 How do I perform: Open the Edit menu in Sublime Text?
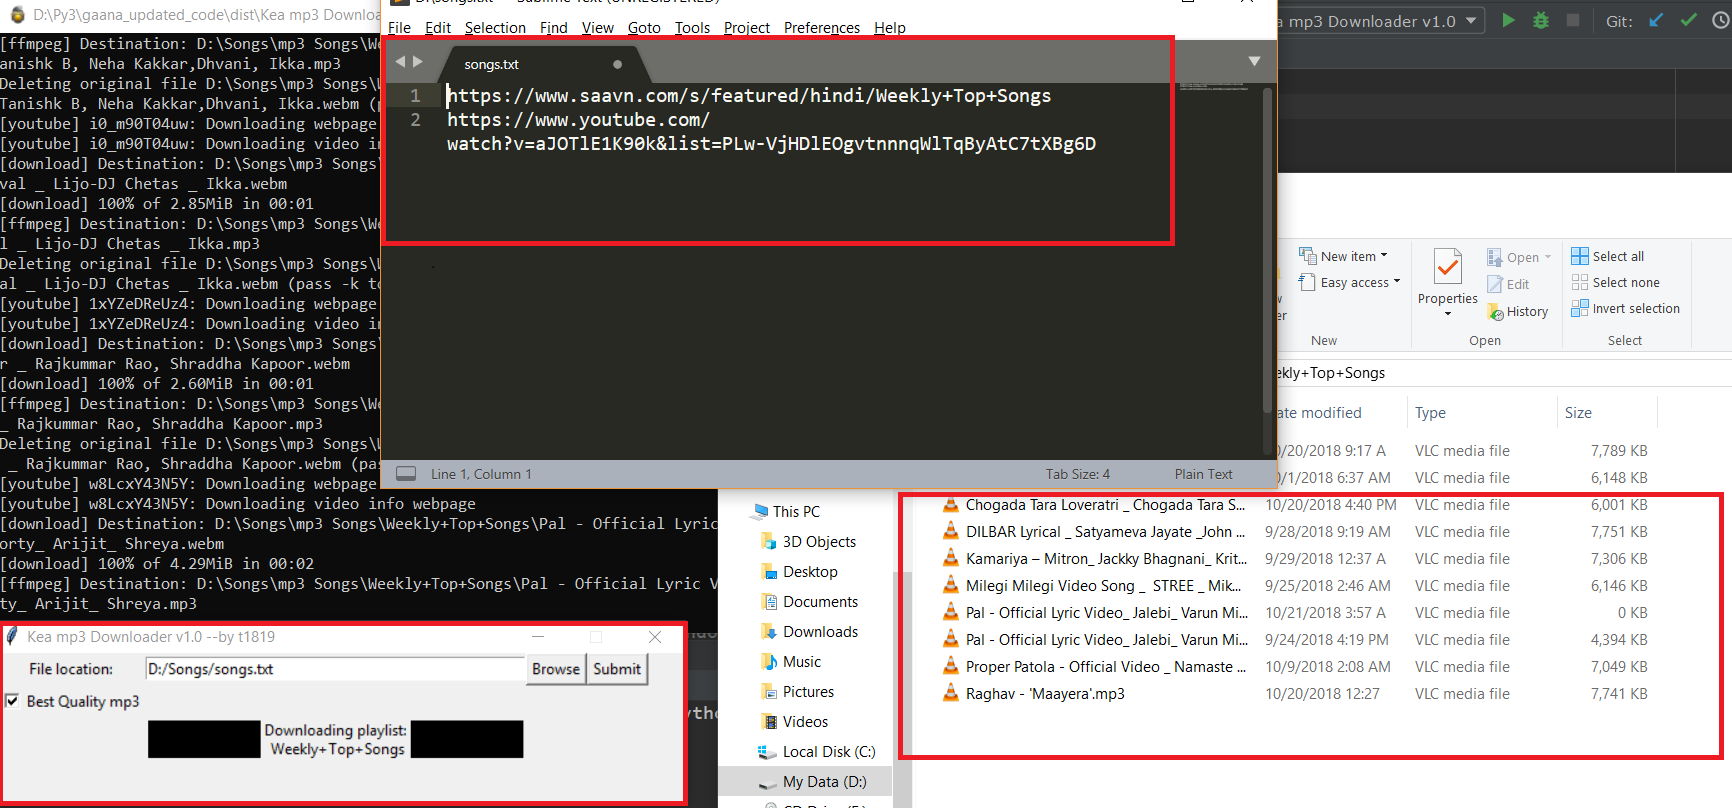(438, 28)
